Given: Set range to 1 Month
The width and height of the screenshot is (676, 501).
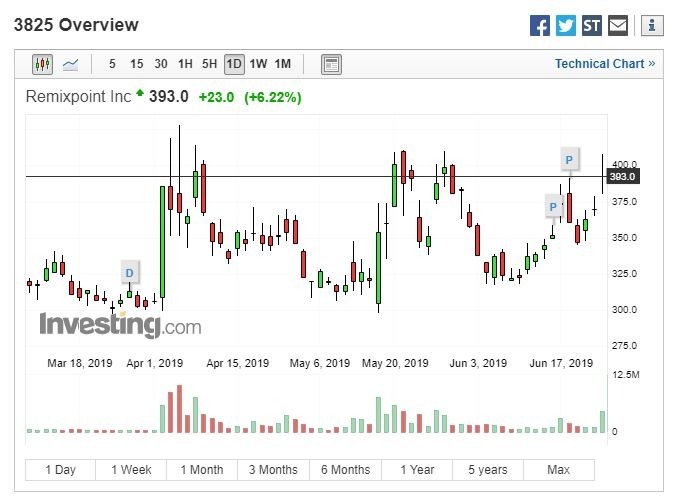Looking at the screenshot, I should pyautogui.click(x=202, y=470).
